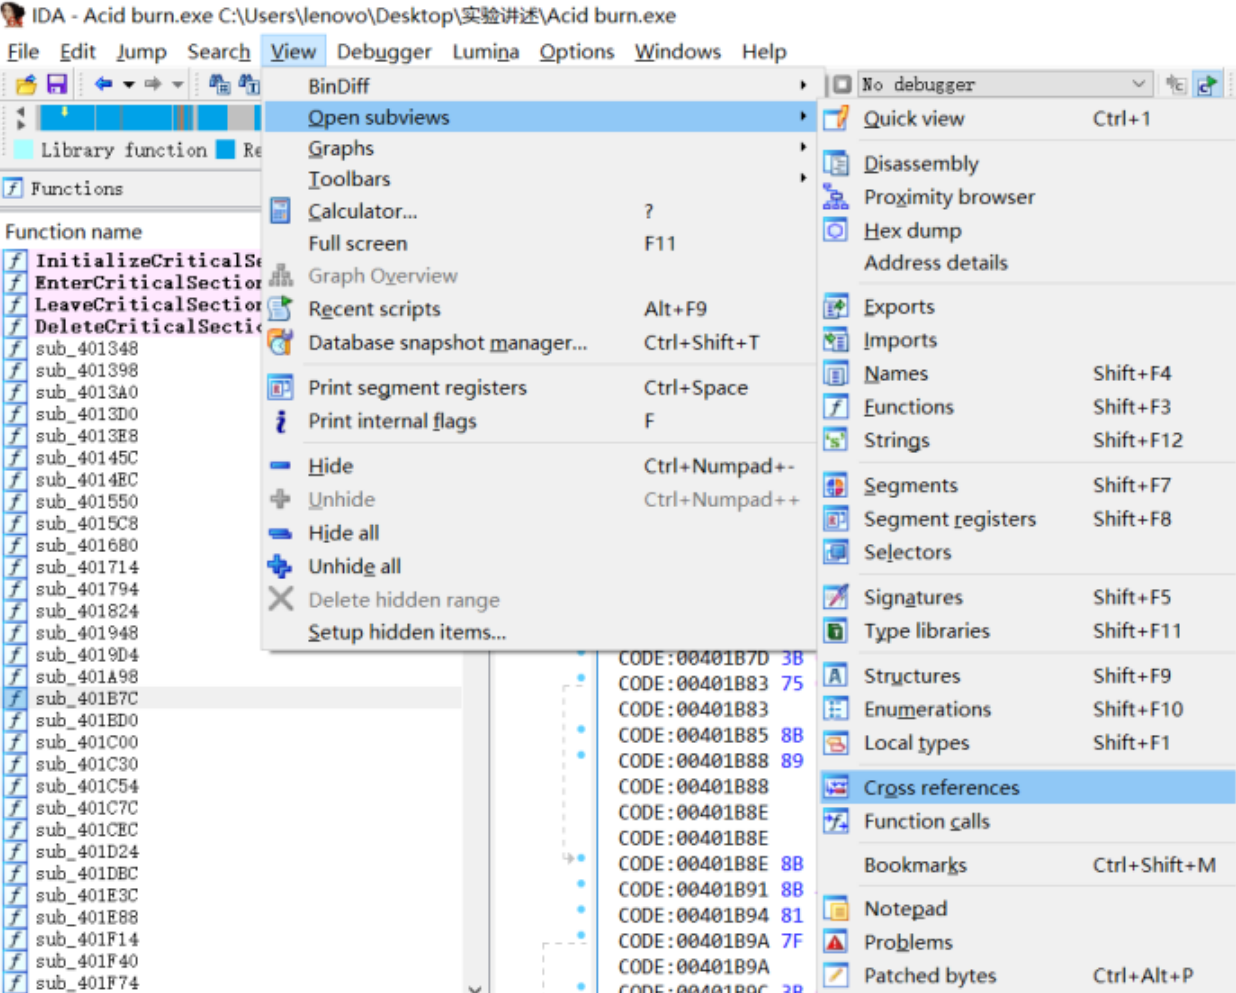Click the grey C script icon beside debugger box

(1176, 84)
